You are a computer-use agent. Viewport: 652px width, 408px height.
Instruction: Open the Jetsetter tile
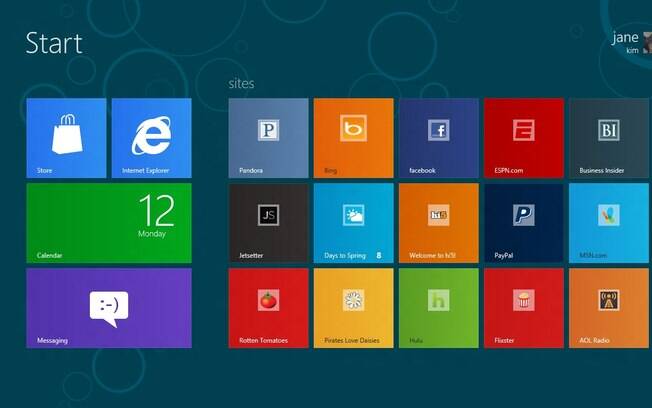click(269, 223)
